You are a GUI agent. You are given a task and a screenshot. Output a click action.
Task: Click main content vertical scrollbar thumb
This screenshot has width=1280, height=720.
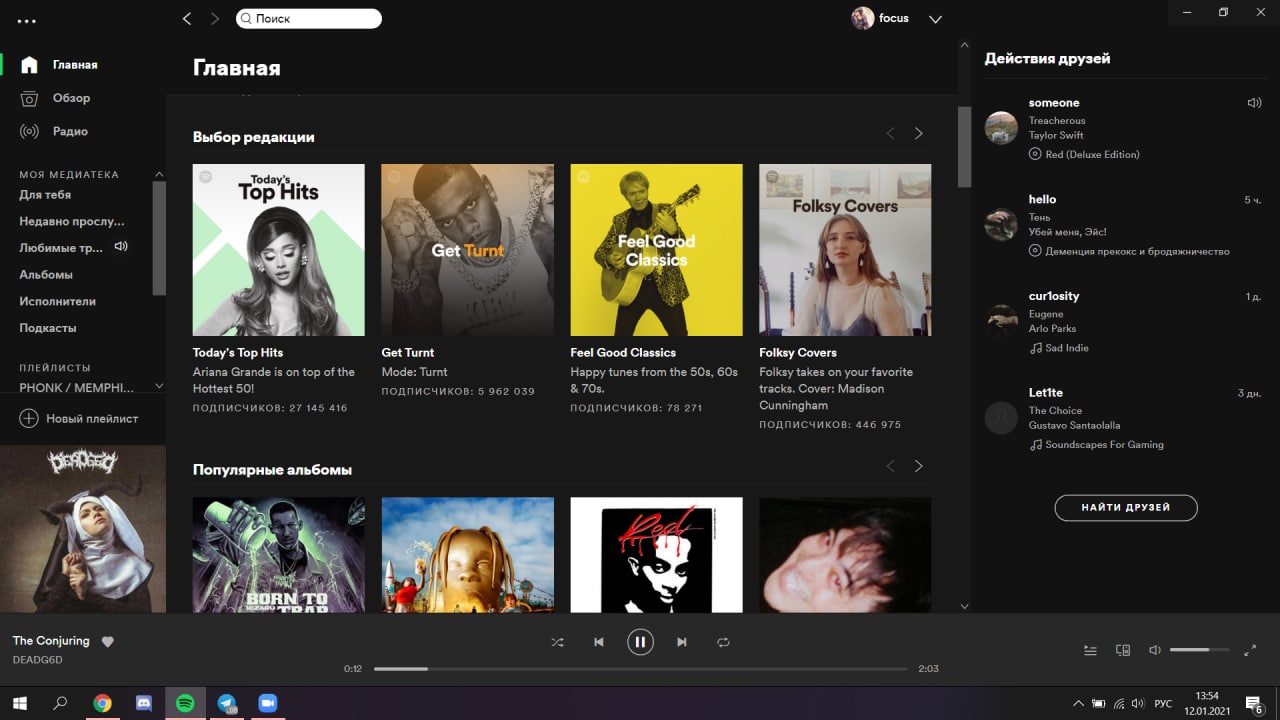click(x=964, y=146)
